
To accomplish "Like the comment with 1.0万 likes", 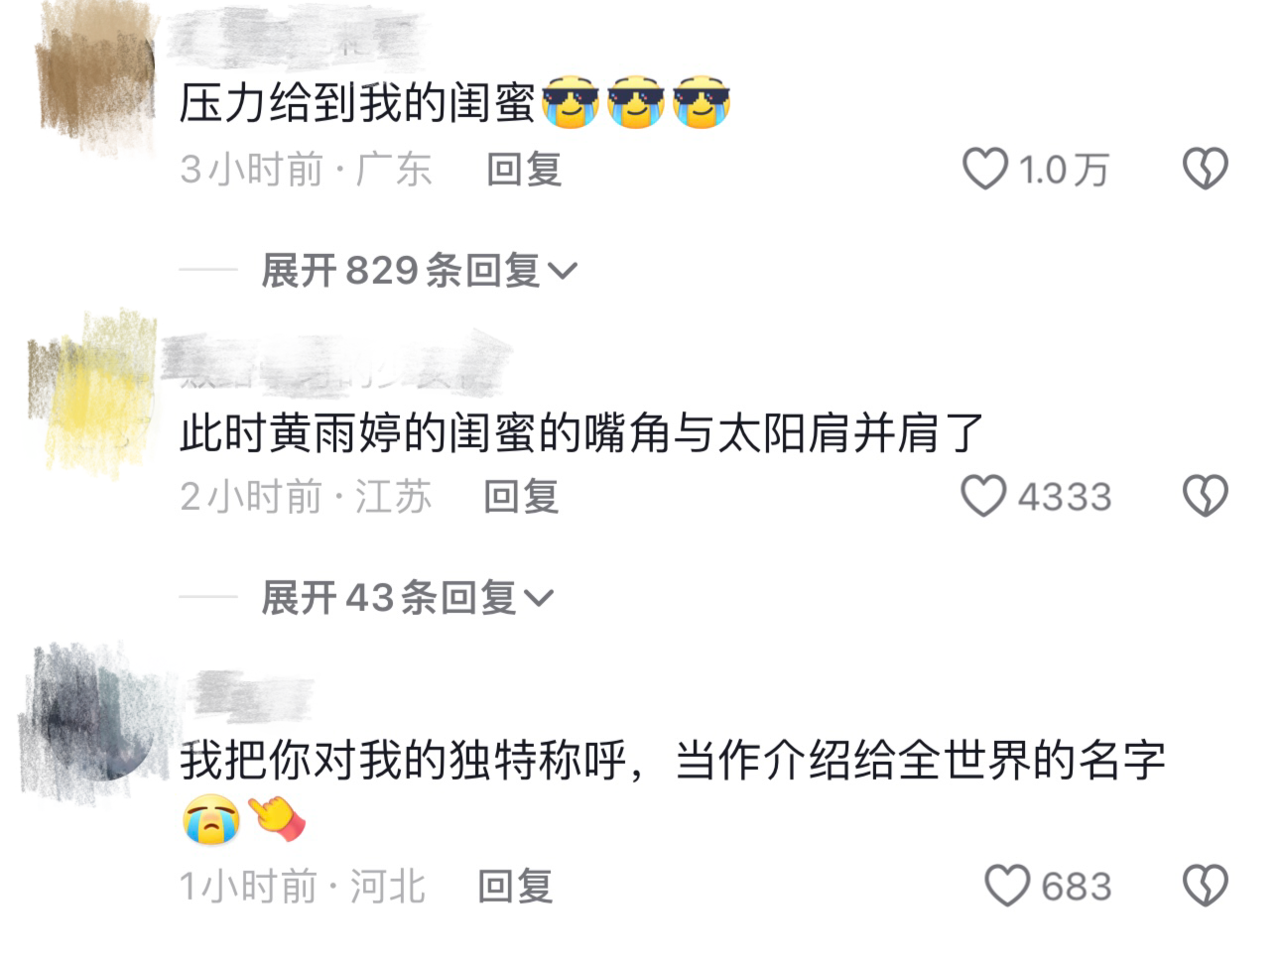I will tap(985, 169).
